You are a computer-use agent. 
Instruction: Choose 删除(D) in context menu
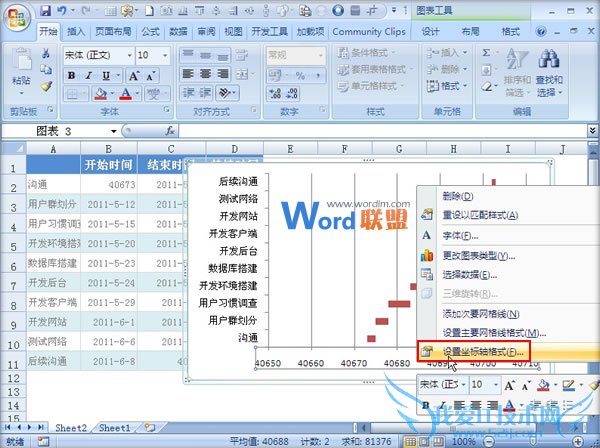pyautogui.click(x=458, y=196)
